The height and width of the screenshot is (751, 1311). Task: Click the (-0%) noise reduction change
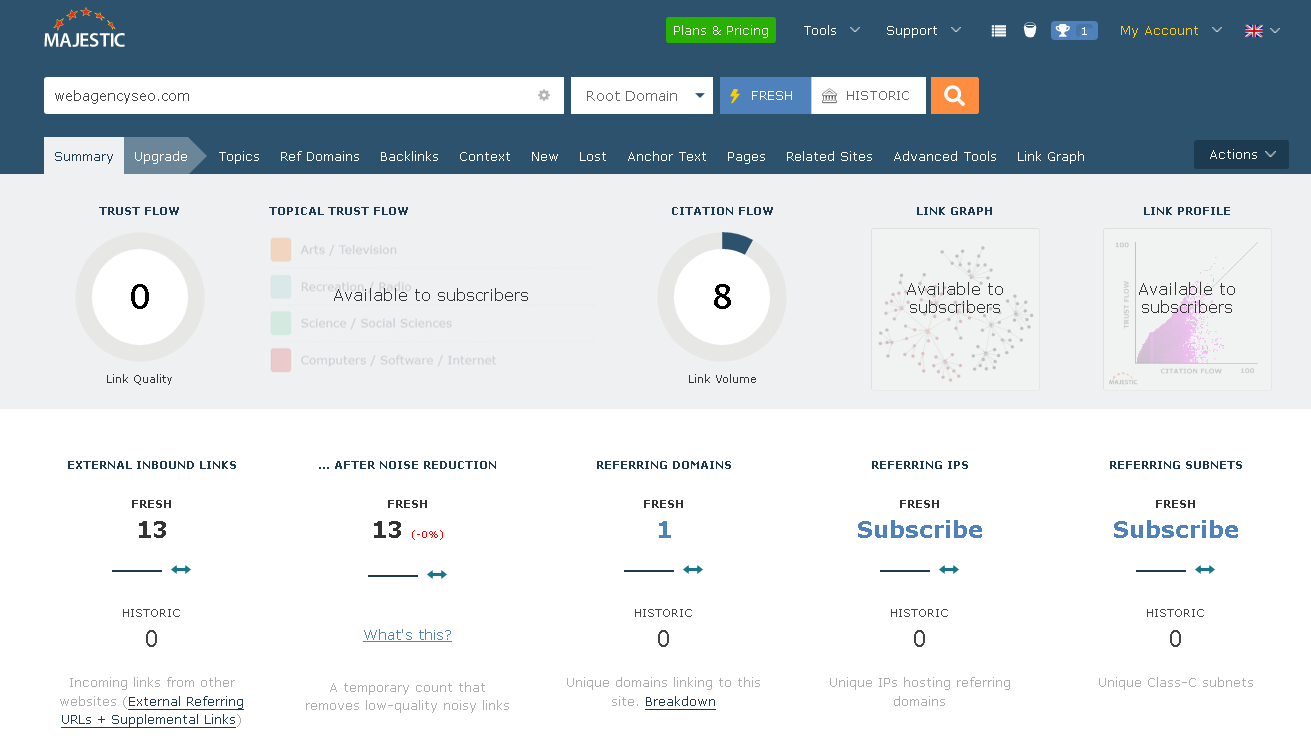point(427,534)
